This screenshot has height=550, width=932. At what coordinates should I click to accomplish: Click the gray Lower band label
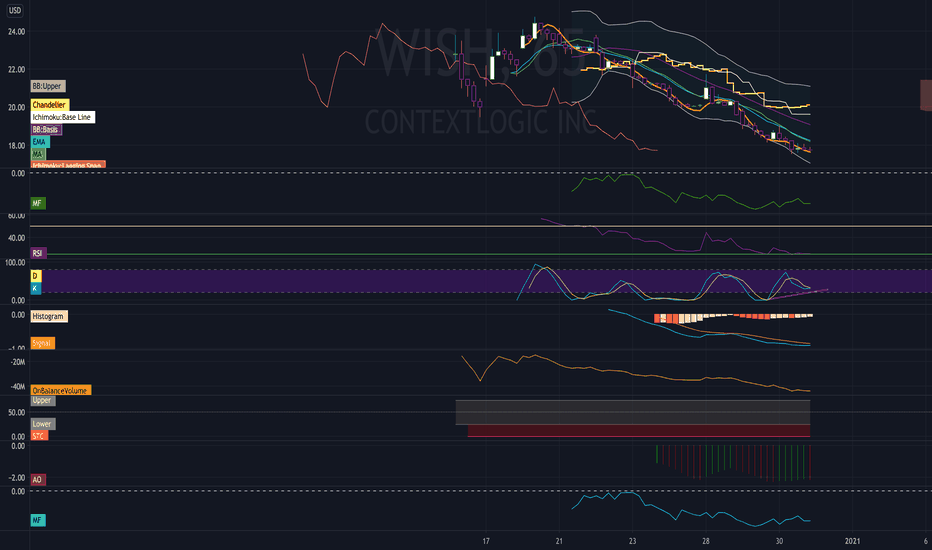click(x=43, y=424)
